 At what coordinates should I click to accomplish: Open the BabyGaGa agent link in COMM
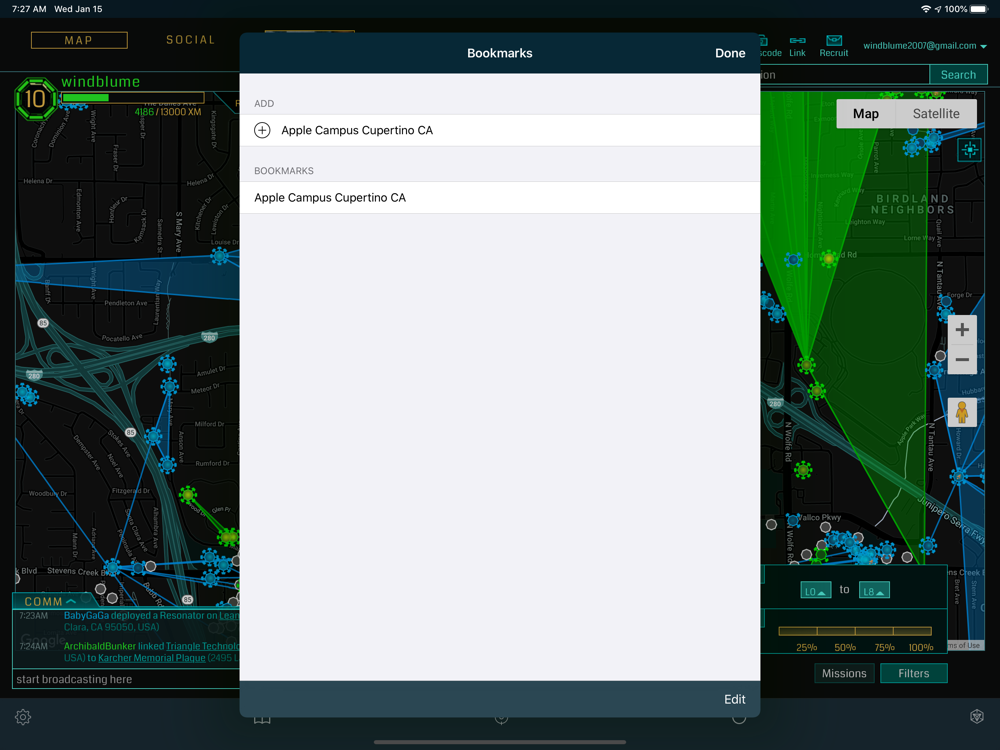[86, 615]
